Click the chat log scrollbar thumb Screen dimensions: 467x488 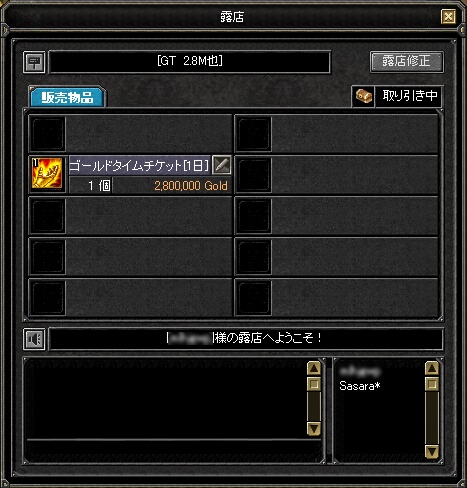(314, 384)
